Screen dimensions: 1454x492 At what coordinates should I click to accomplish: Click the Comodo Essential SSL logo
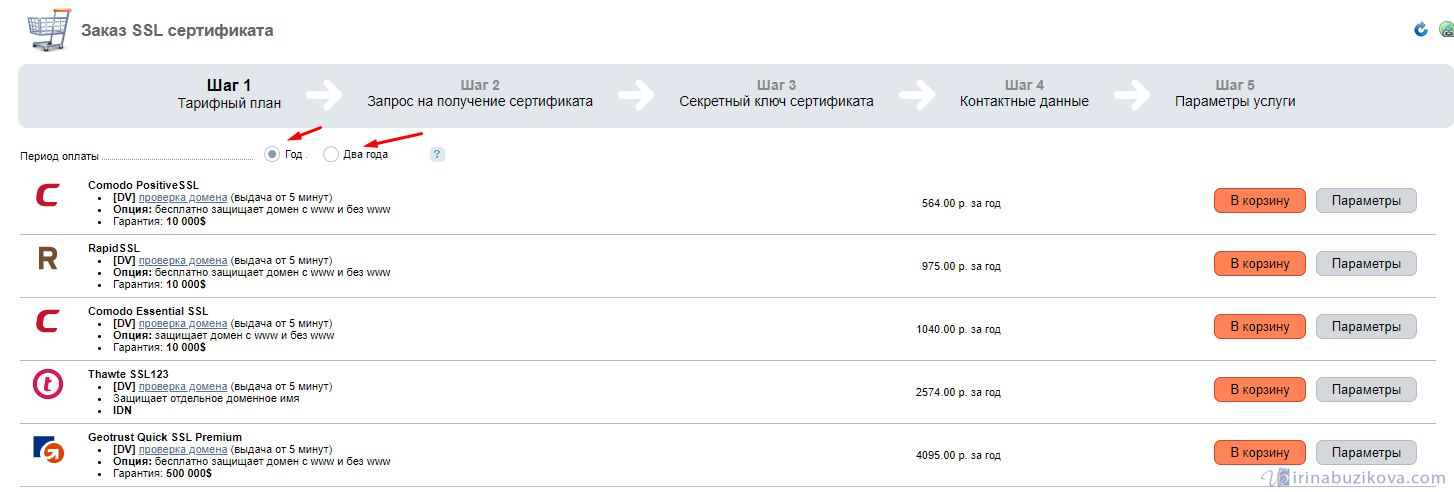coord(47,322)
